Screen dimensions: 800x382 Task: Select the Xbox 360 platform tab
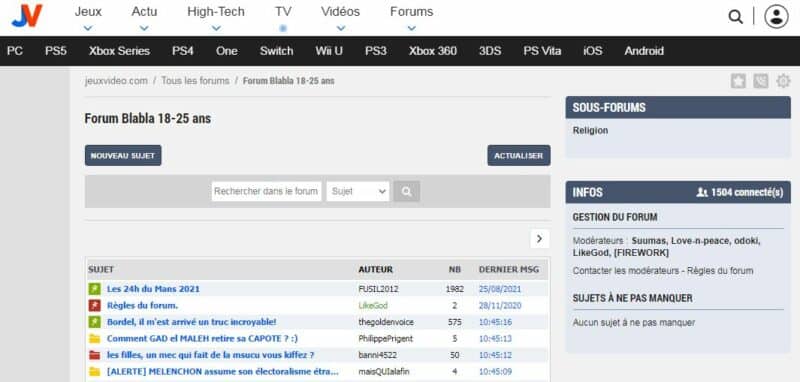pyautogui.click(x=433, y=51)
